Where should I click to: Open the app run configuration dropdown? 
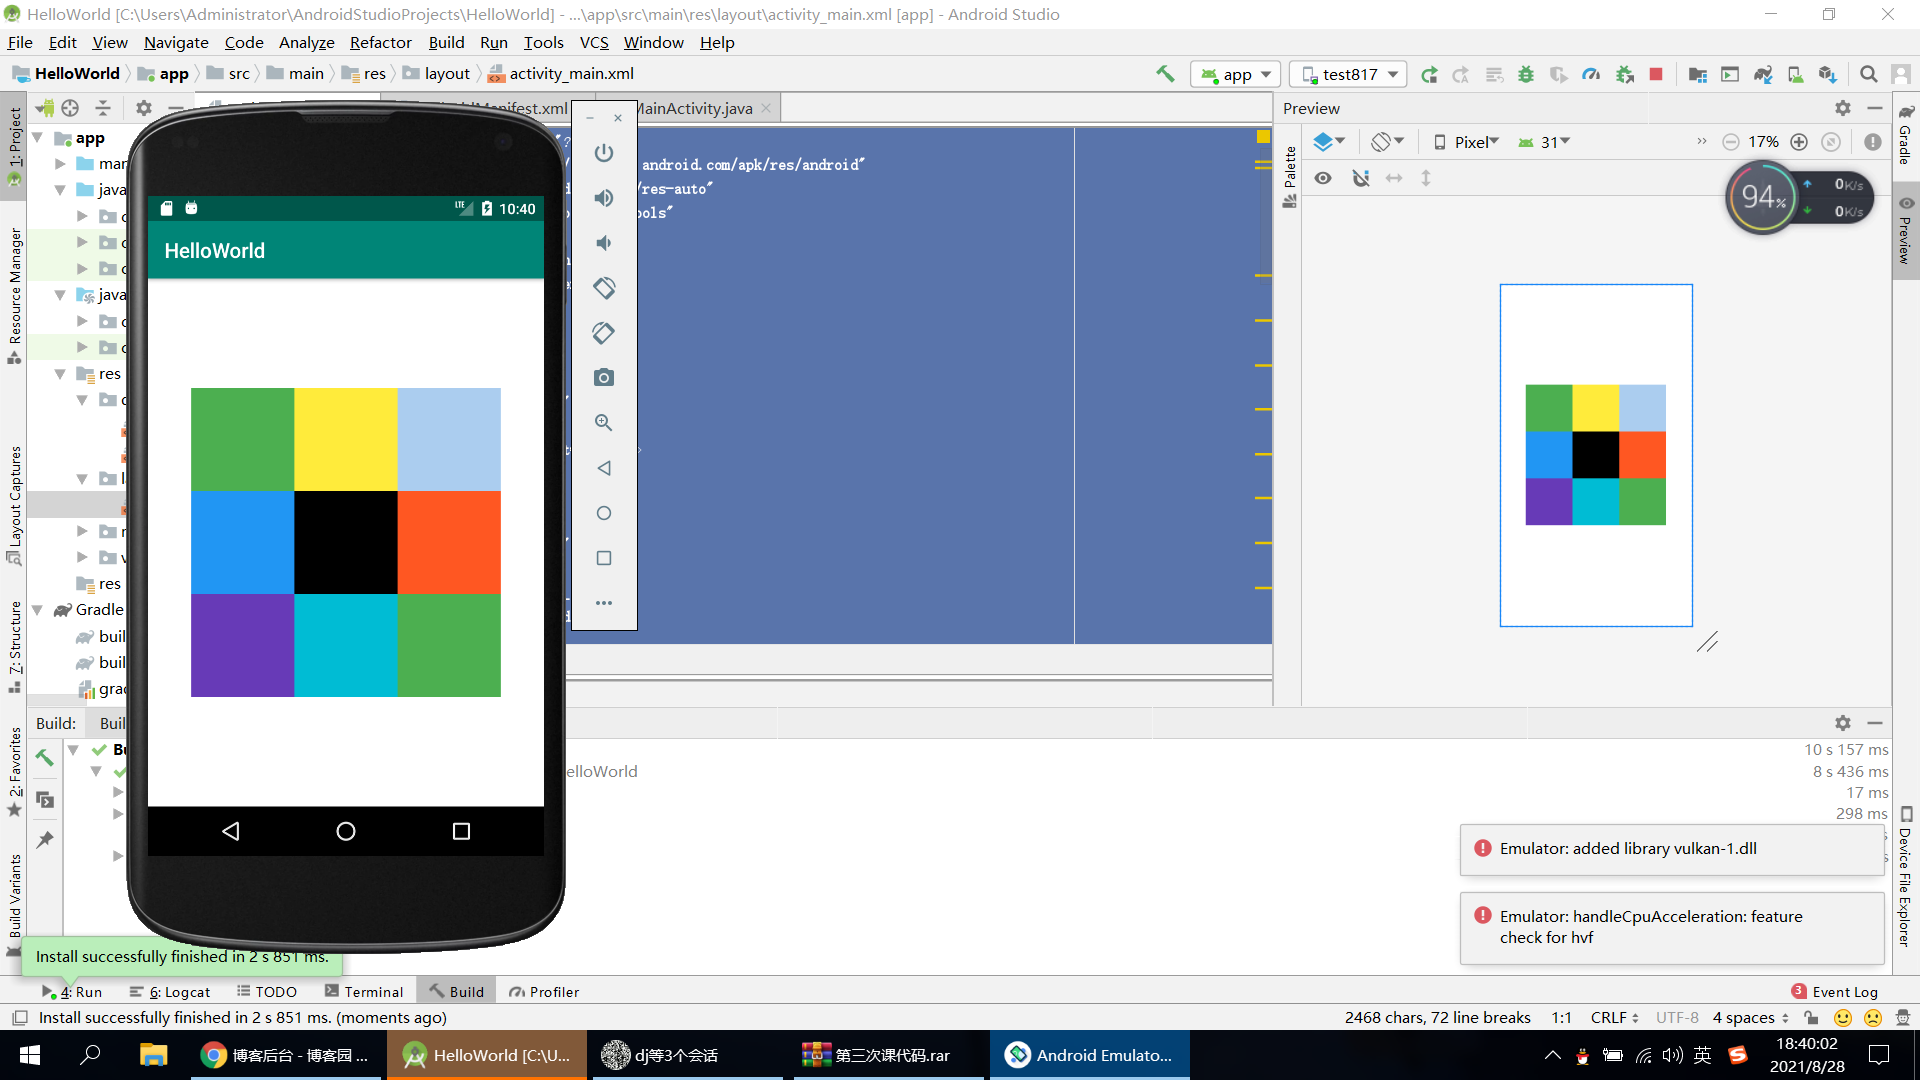(1236, 75)
